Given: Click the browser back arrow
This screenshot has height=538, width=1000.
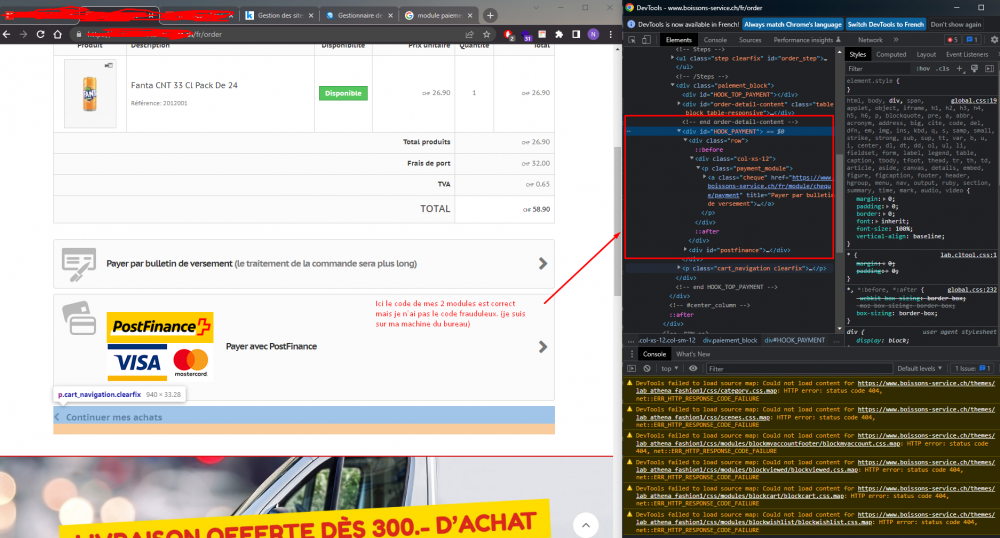Looking at the screenshot, I should 6,34.
